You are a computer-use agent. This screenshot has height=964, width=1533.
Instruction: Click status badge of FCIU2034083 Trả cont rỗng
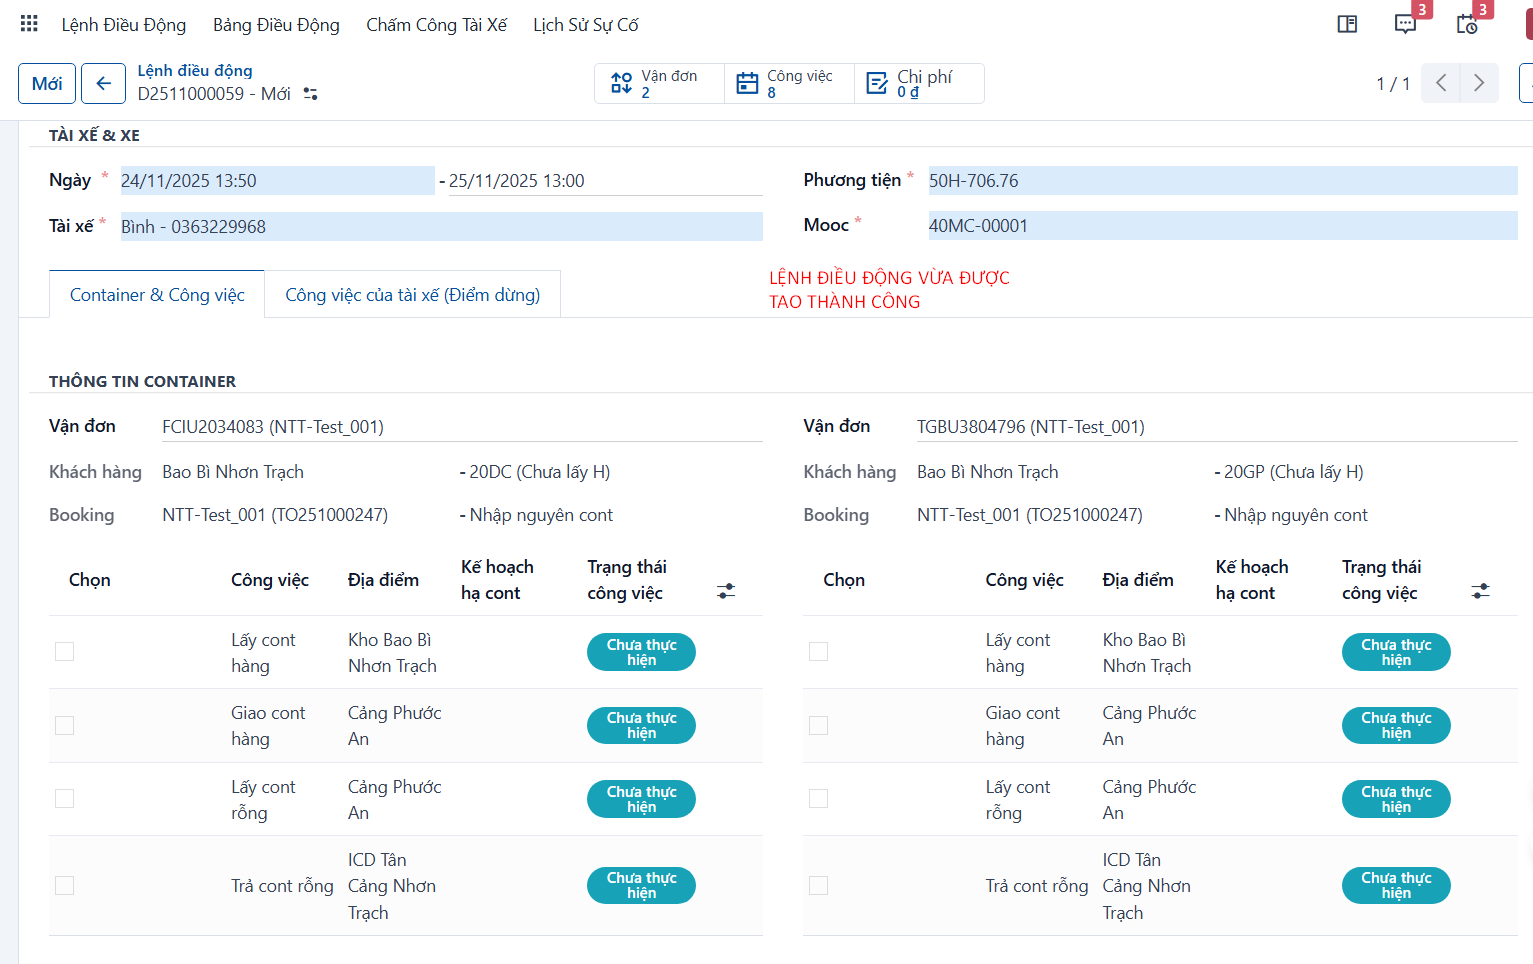click(641, 885)
